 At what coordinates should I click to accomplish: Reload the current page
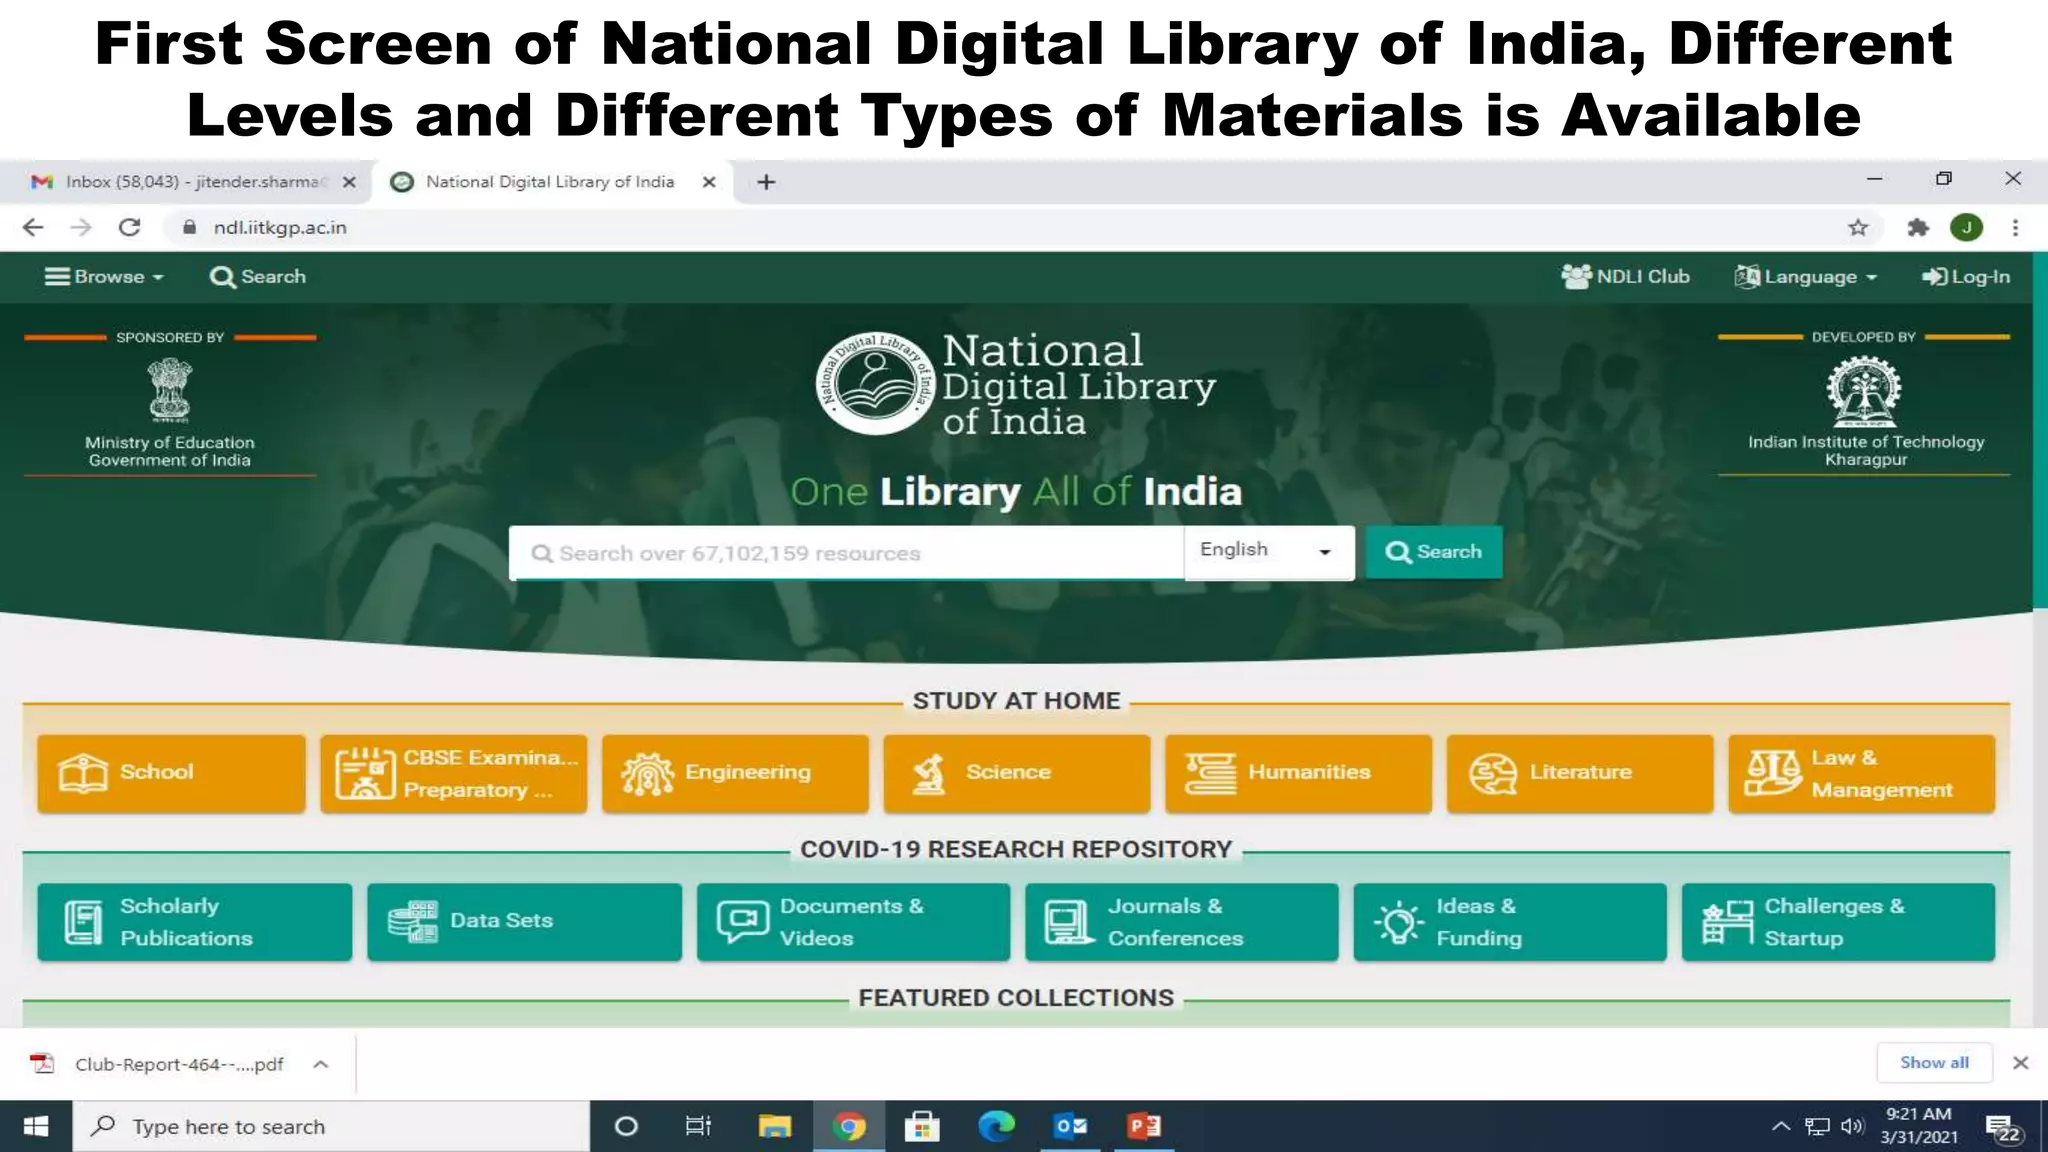(x=129, y=228)
